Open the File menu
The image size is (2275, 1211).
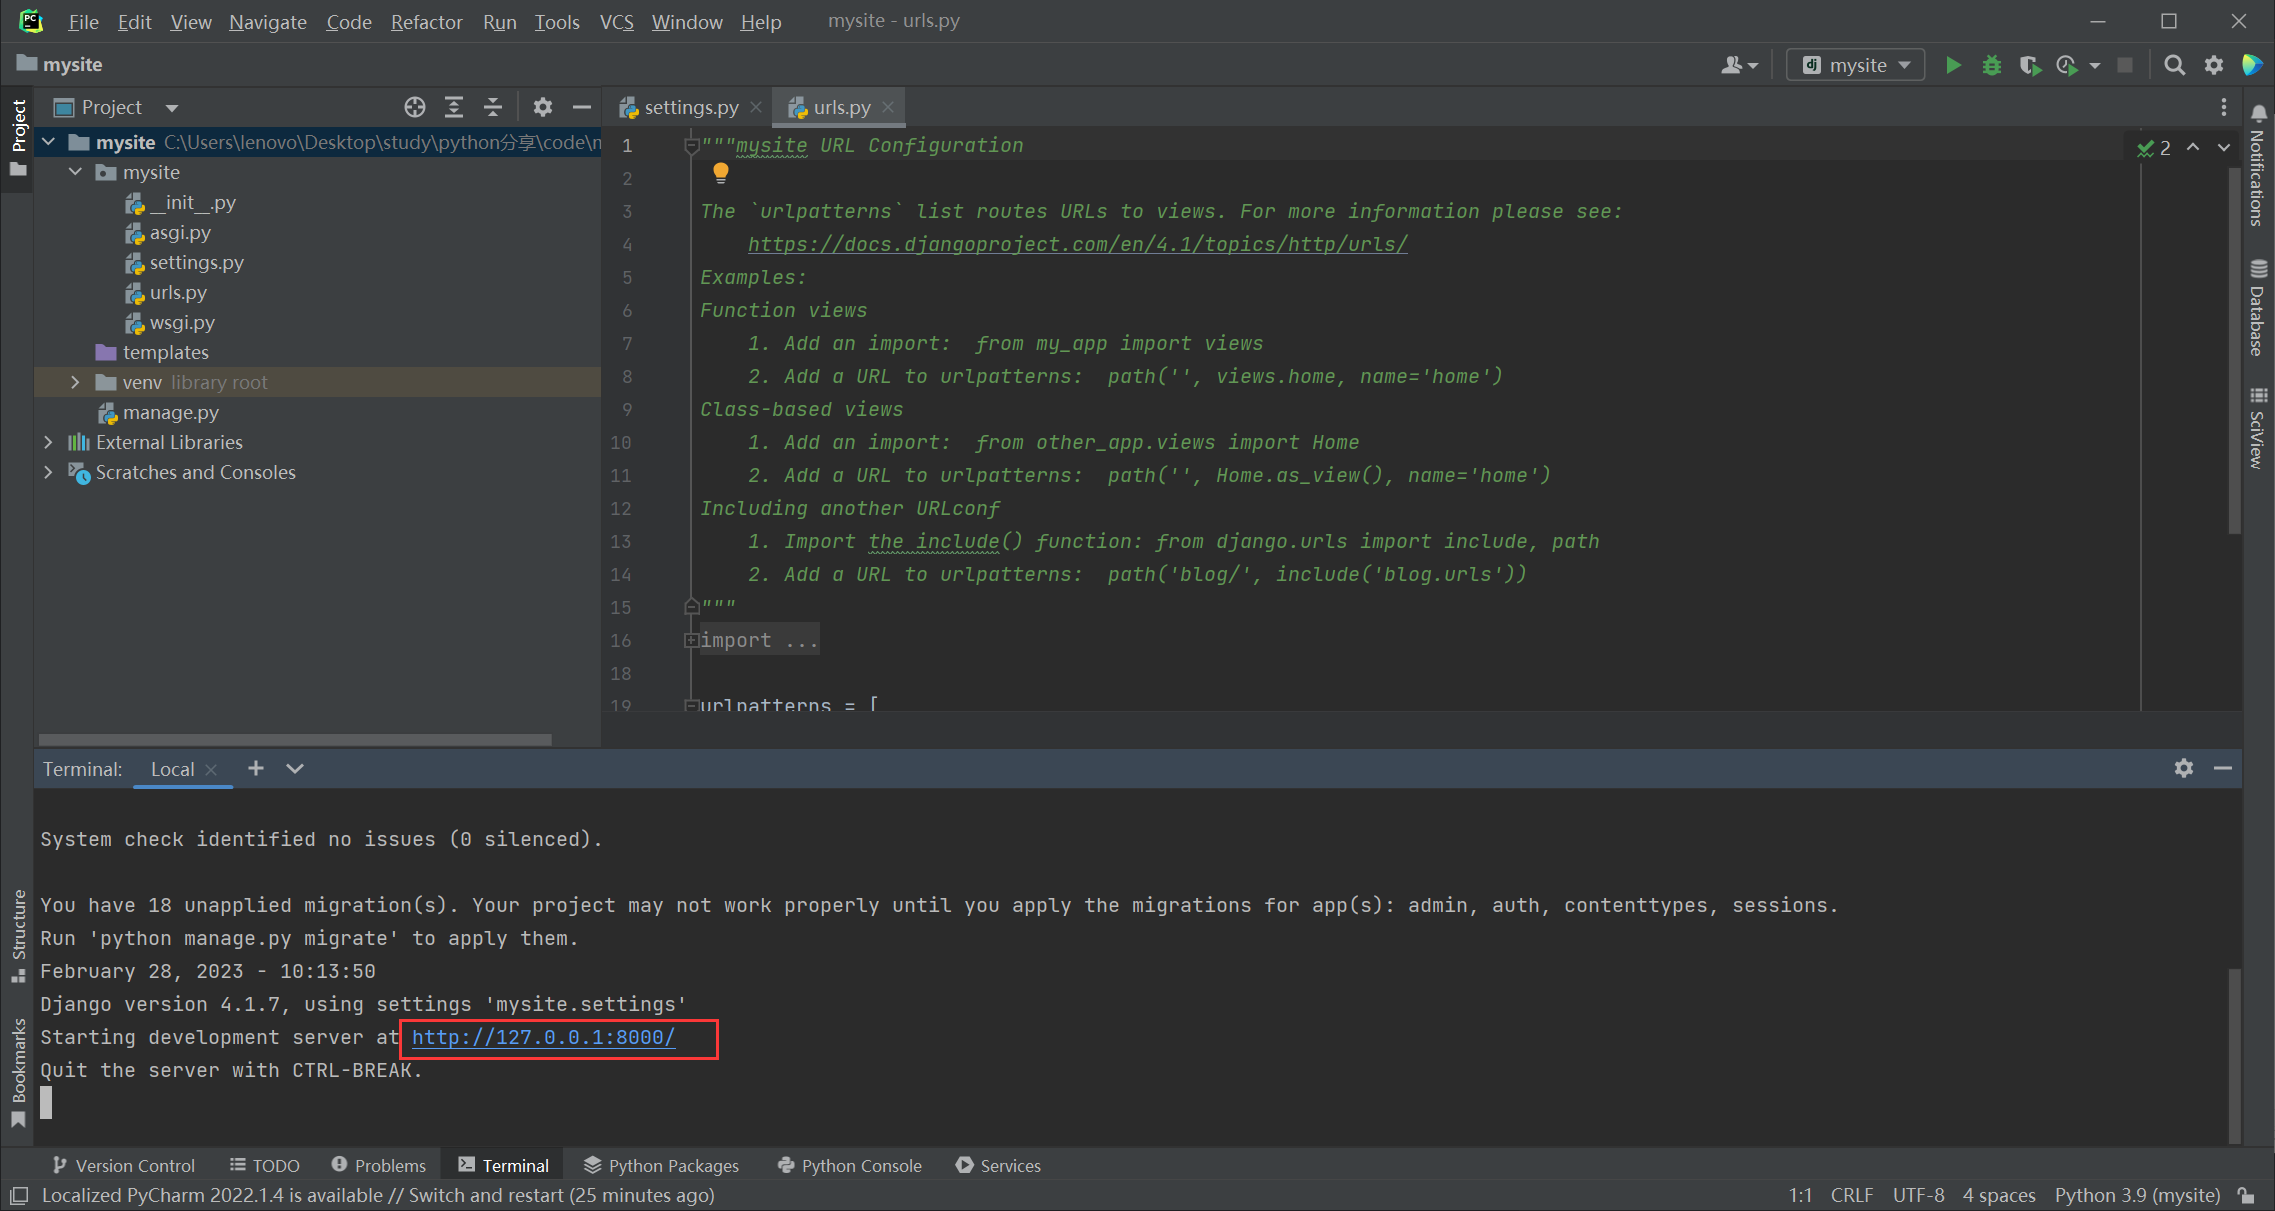point(83,22)
